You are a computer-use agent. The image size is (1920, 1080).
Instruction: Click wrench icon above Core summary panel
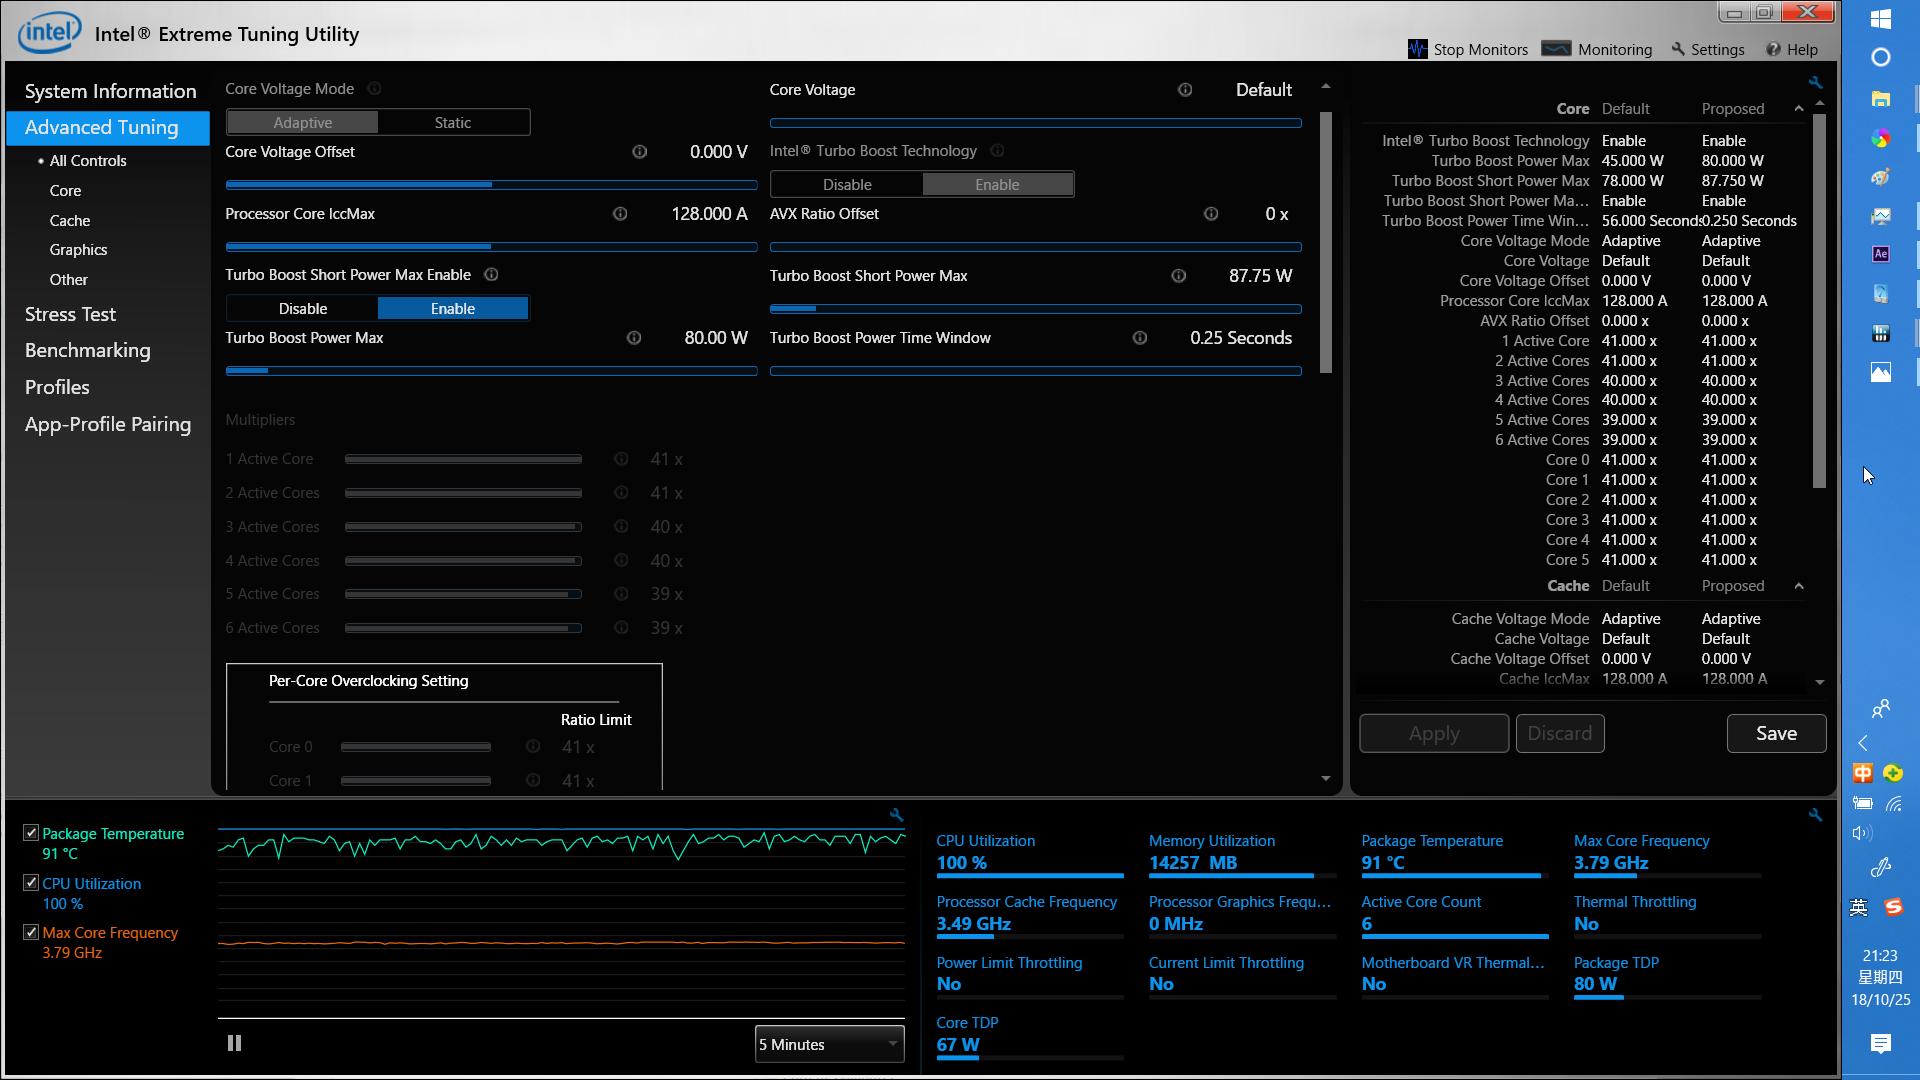click(1815, 83)
